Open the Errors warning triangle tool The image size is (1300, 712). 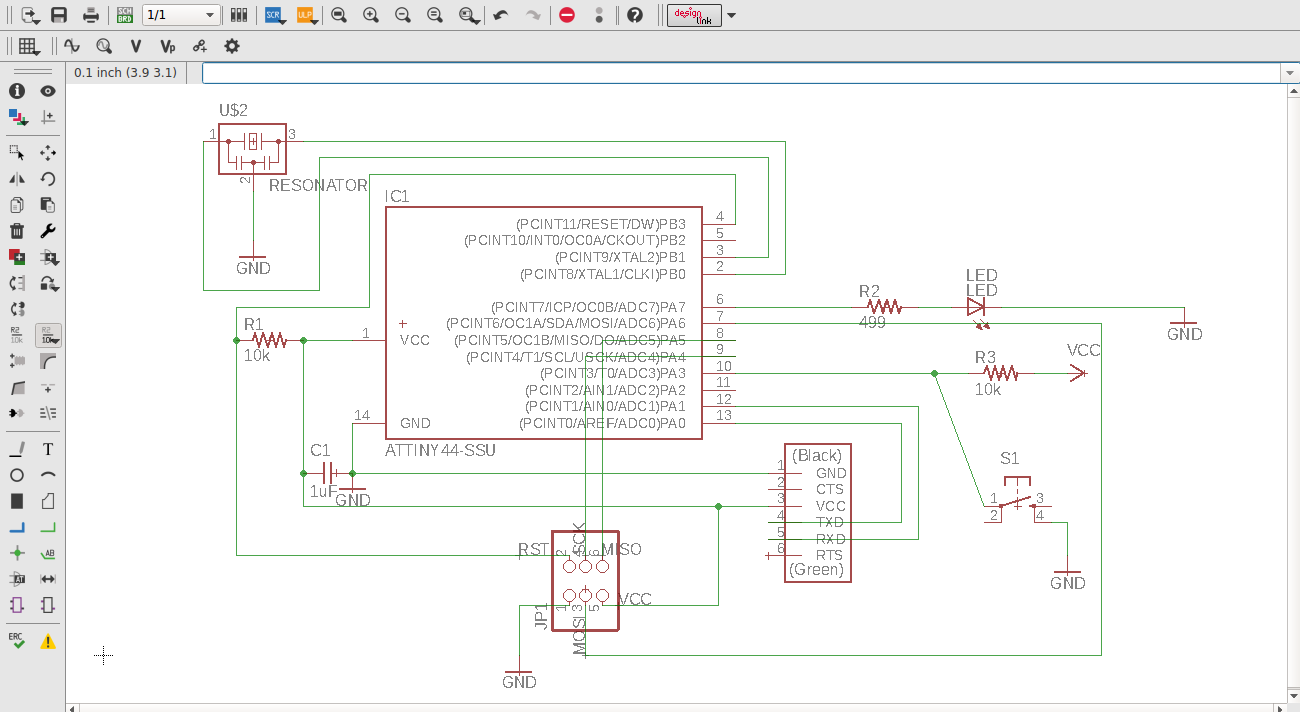pos(47,641)
